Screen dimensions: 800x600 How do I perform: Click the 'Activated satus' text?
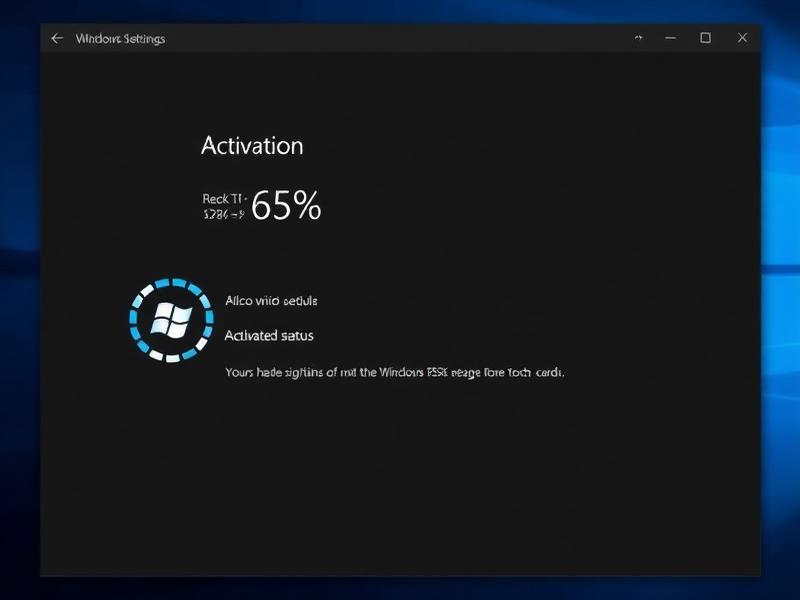click(269, 336)
